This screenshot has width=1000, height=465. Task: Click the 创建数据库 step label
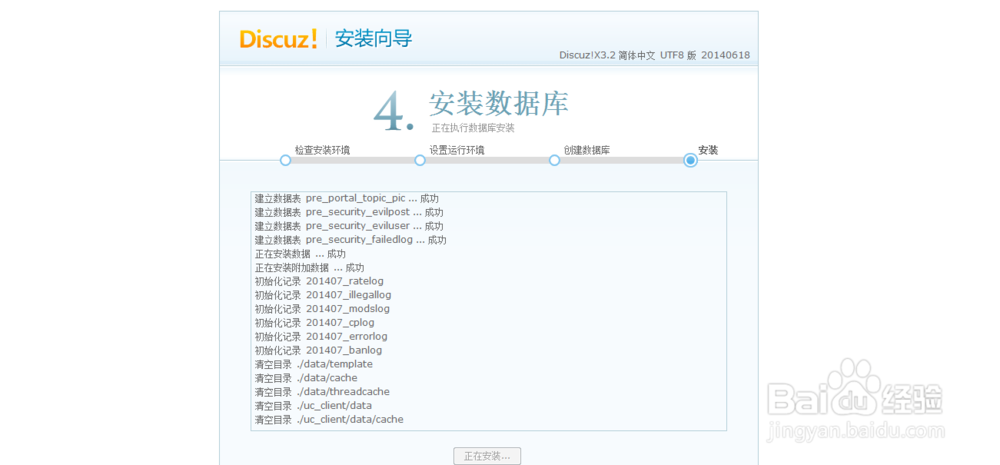coord(587,151)
